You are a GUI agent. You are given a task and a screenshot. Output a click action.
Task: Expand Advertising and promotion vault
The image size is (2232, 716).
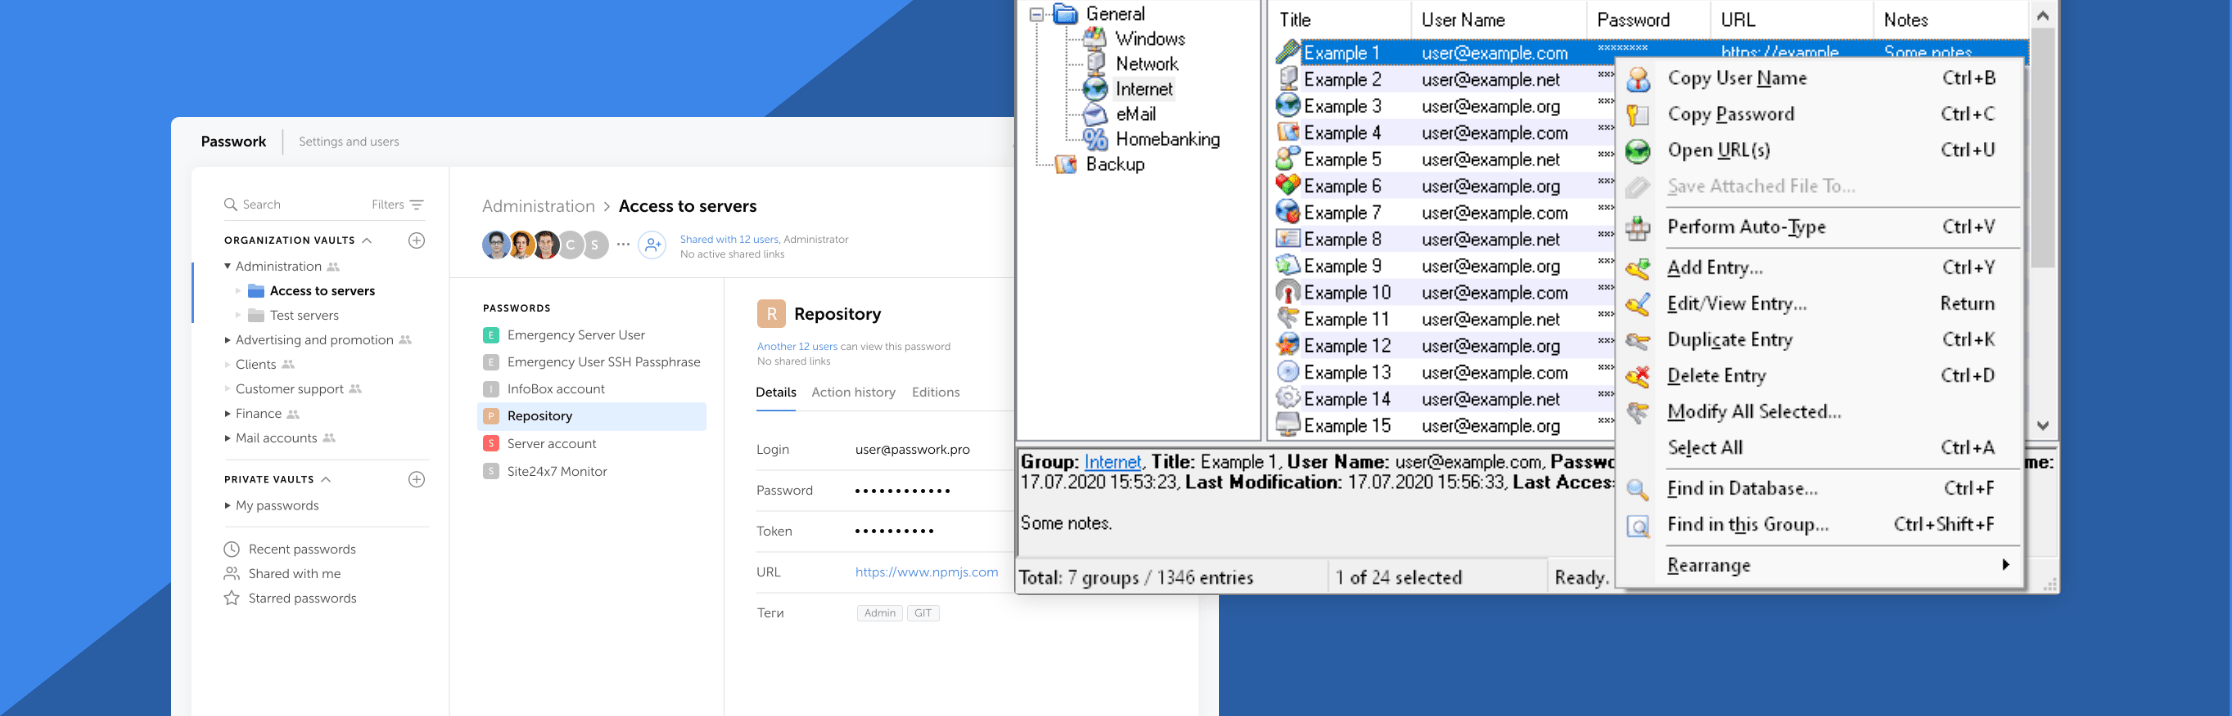[x=227, y=340]
